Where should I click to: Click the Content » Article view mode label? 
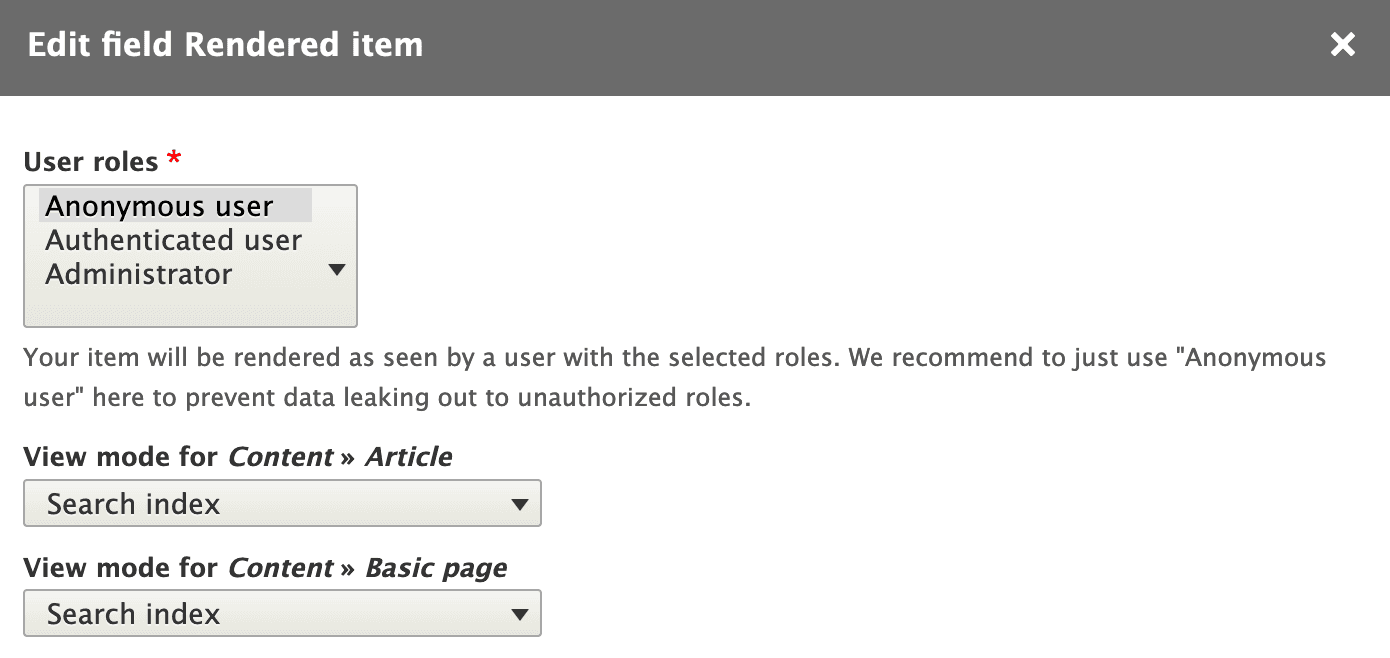point(237,457)
